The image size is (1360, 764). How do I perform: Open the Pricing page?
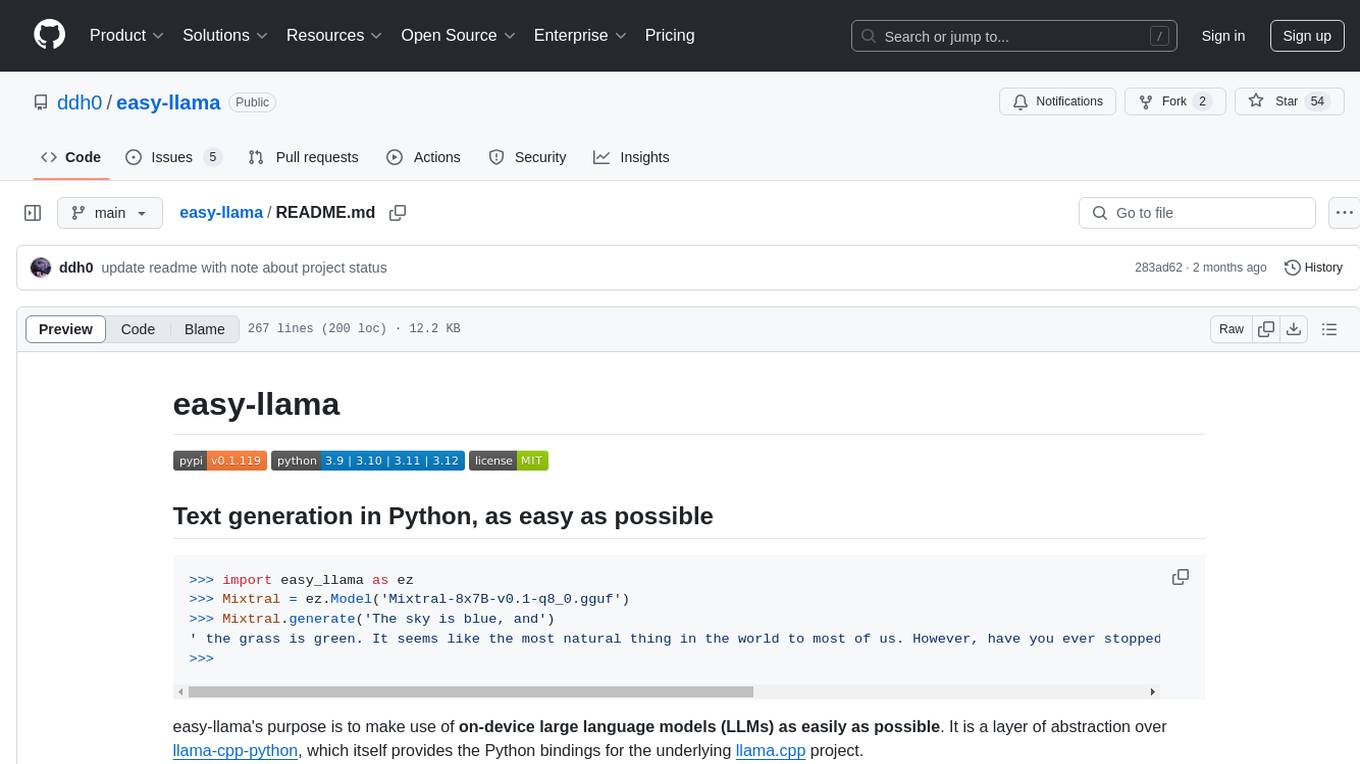click(x=670, y=35)
